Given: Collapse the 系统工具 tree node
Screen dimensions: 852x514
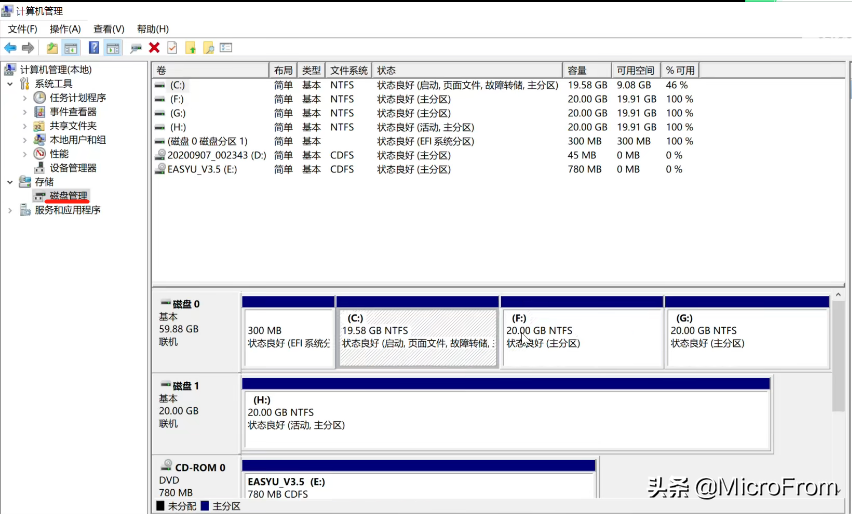Looking at the screenshot, I should click(10, 84).
